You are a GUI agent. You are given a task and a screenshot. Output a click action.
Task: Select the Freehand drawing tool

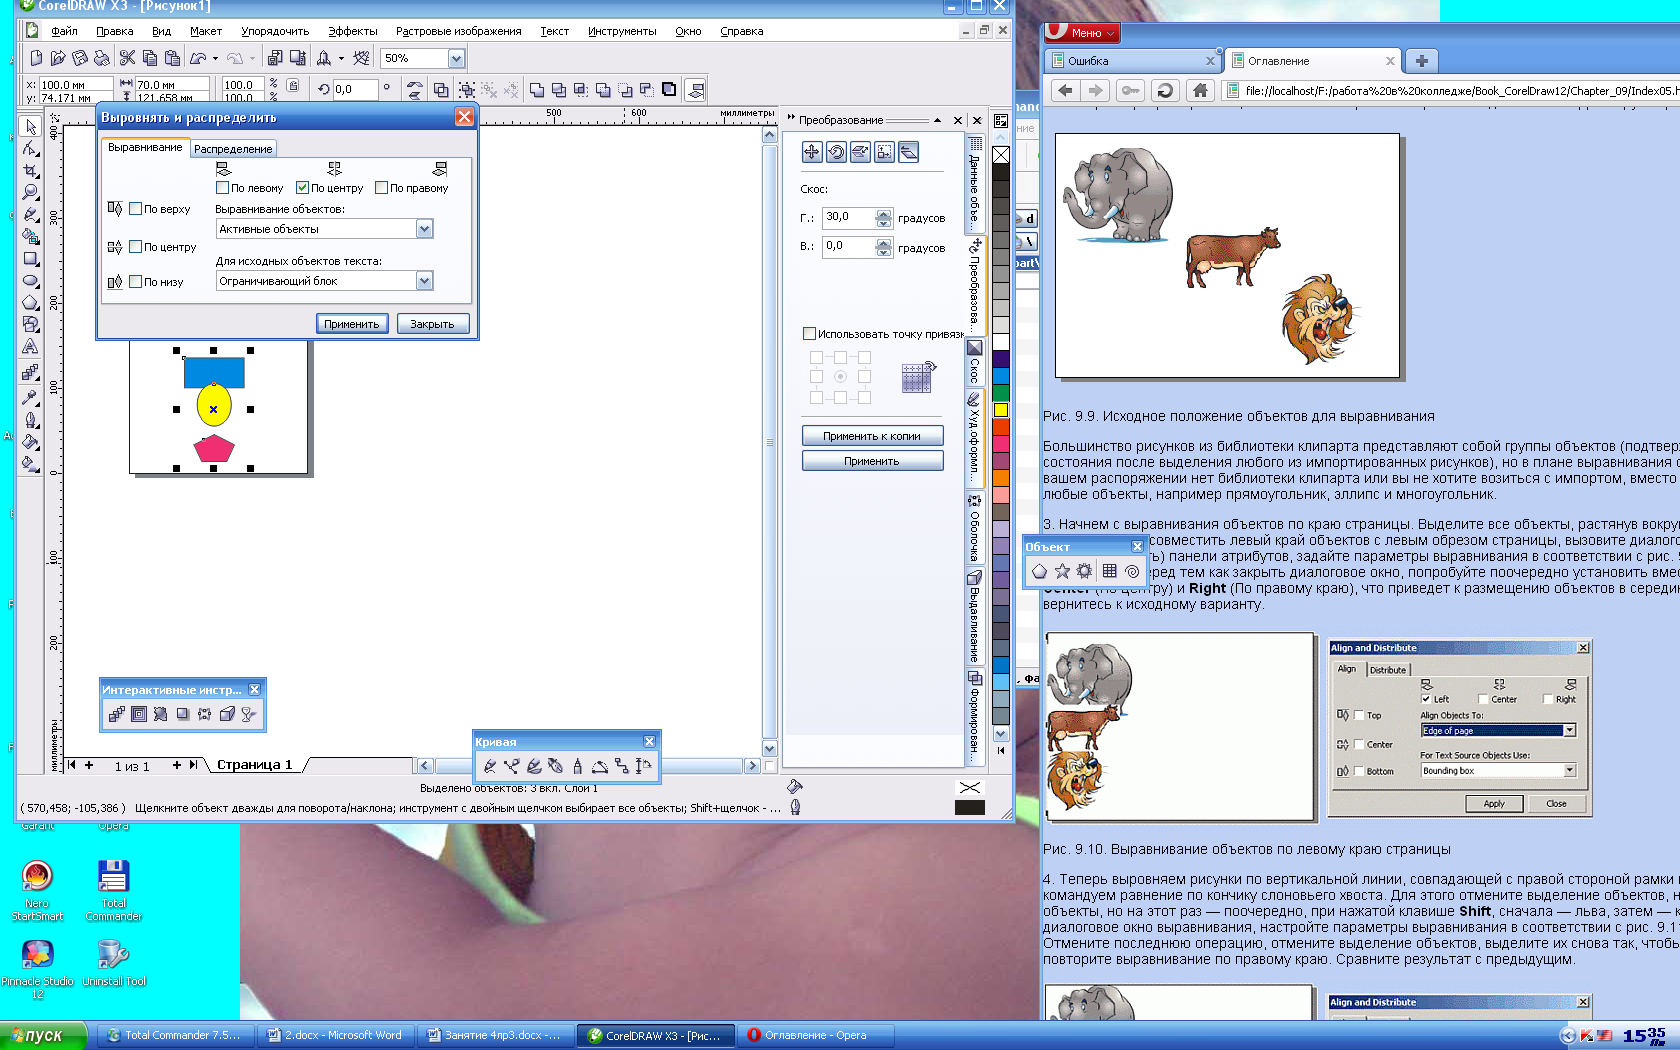coord(31,214)
